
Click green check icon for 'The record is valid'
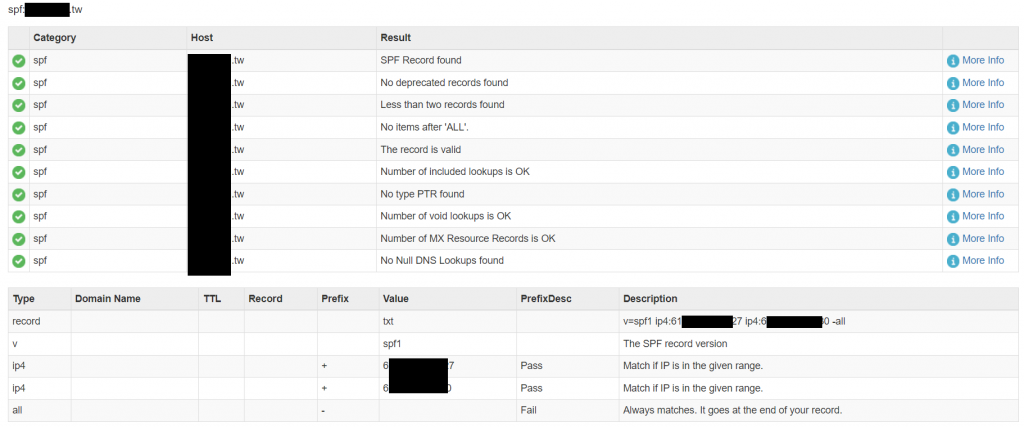click(x=19, y=150)
